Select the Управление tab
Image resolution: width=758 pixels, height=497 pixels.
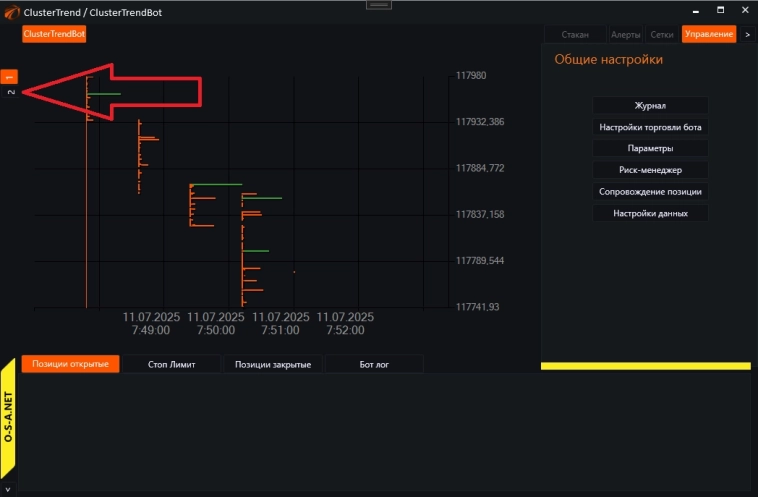pos(708,34)
